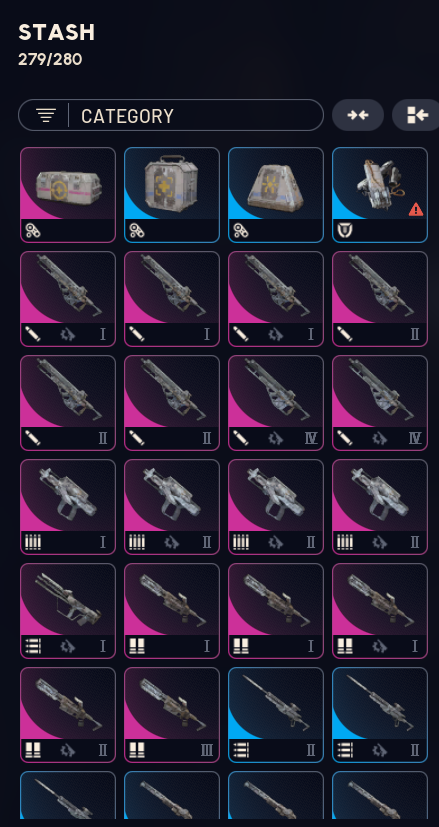
Task: Open the CATEGORY sort dropdown
Action: tap(171, 115)
